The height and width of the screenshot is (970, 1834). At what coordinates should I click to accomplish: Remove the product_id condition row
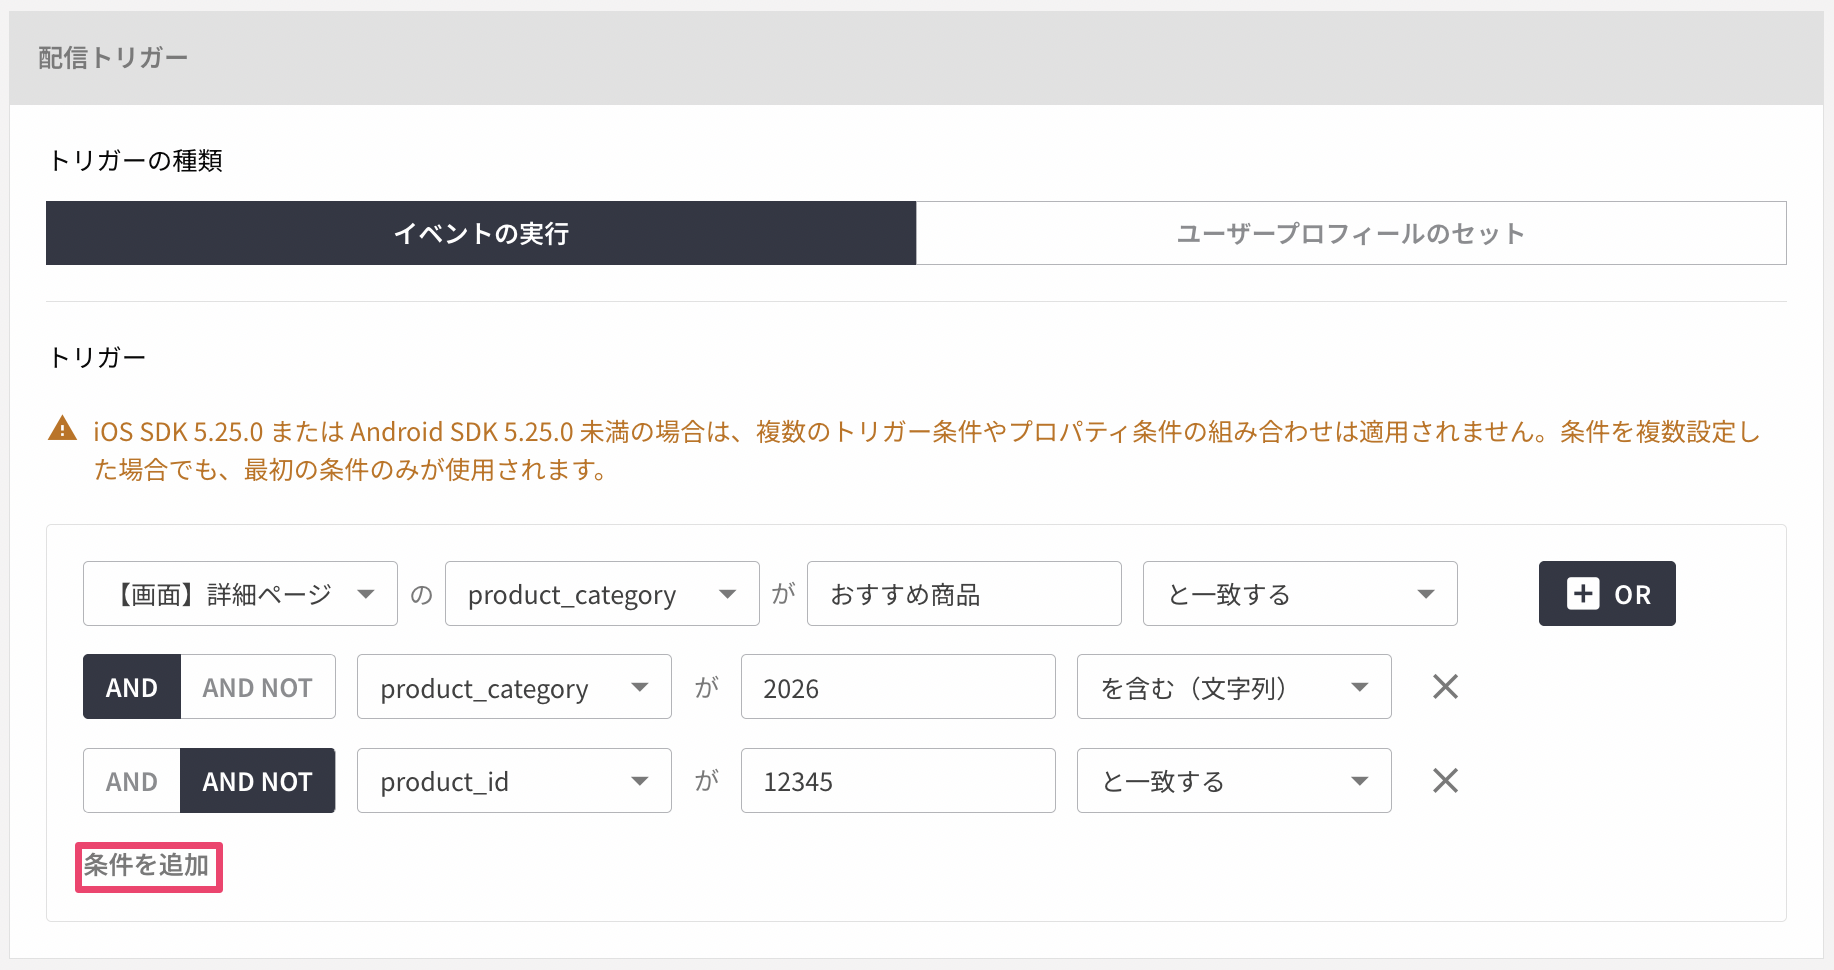pyautogui.click(x=1445, y=781)
